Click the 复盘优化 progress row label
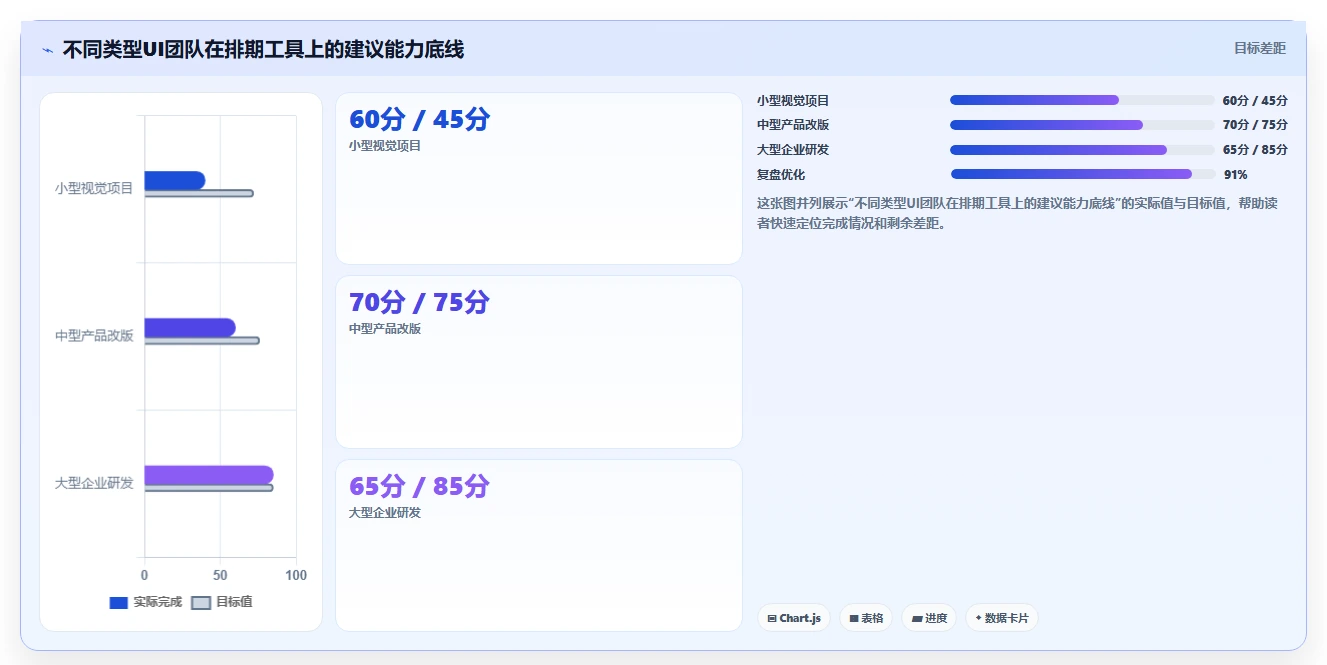 tap(781, 174)
